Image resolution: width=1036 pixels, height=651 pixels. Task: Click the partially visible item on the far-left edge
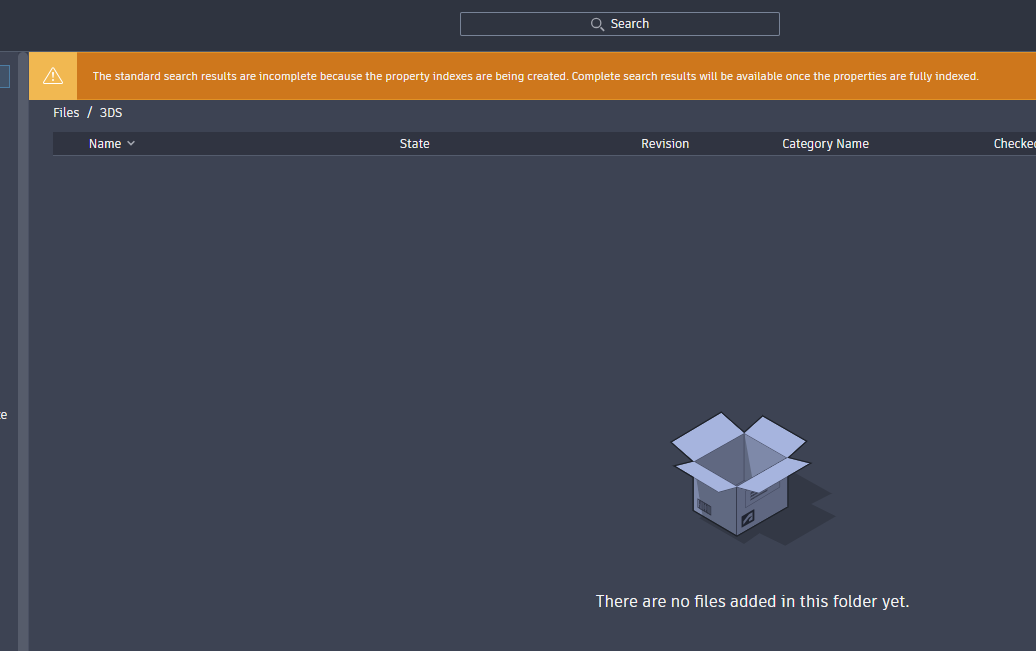click(4, 414)
